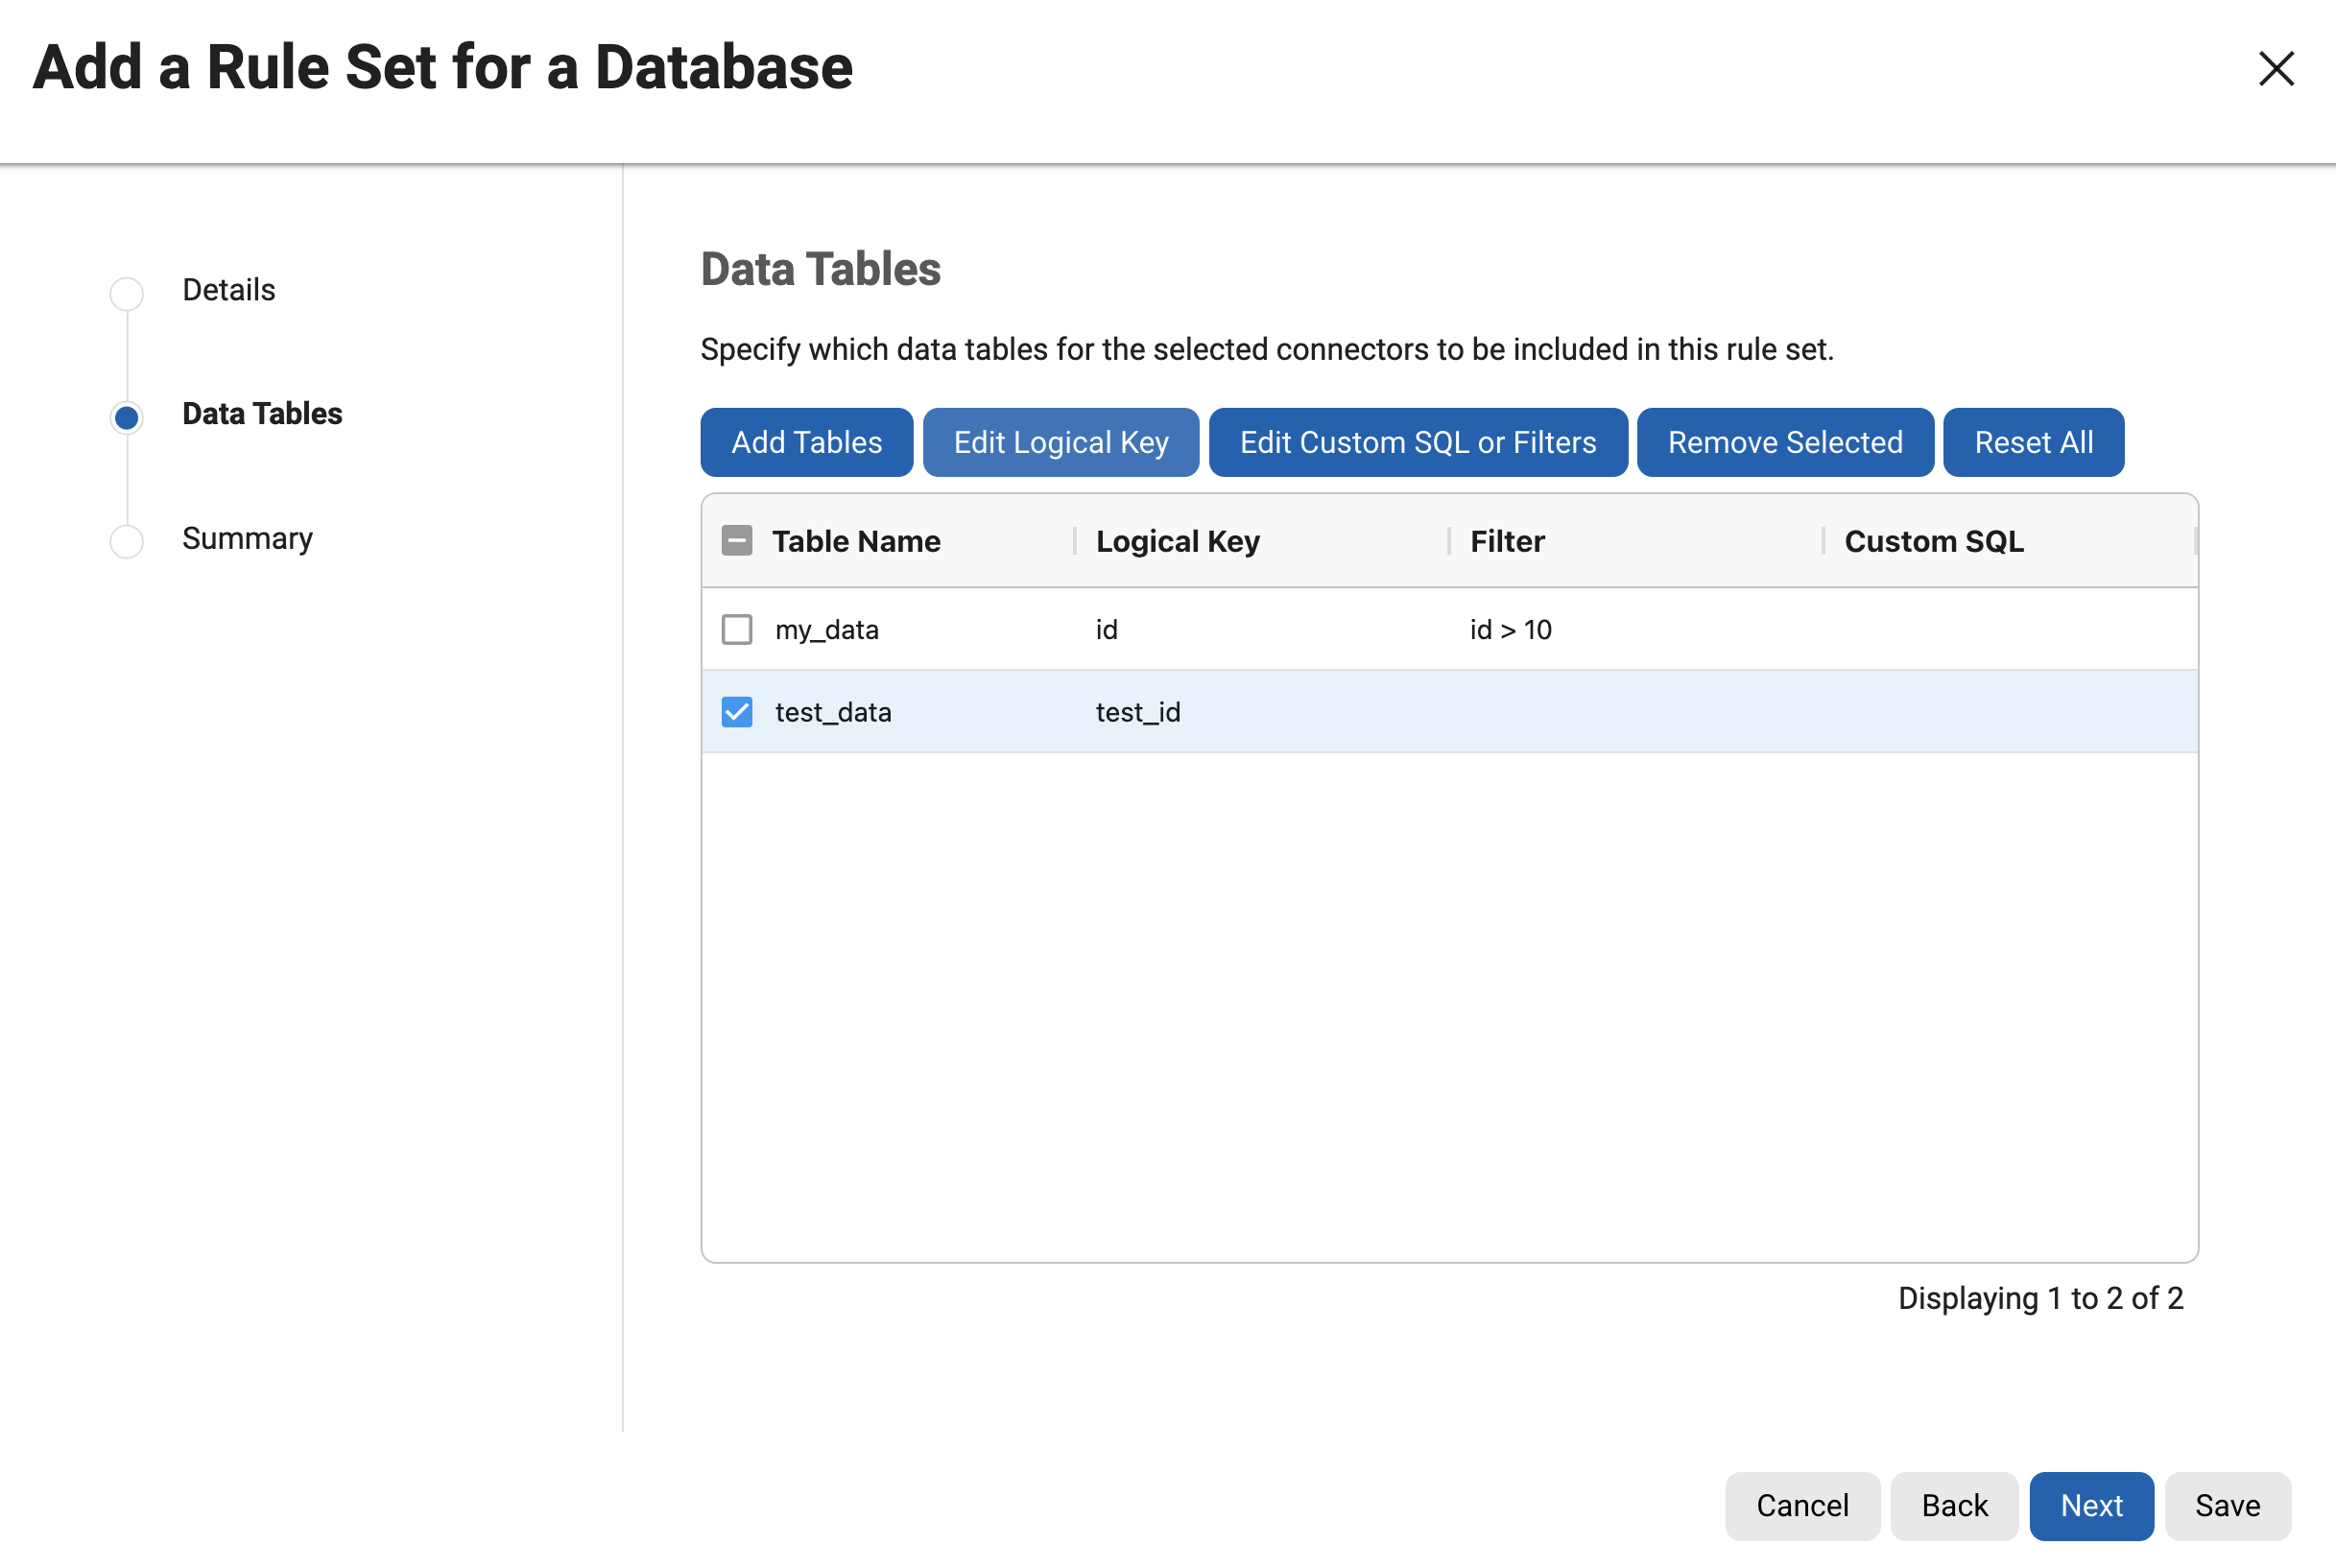Click the Data Tables step indicator dot

[126, 417]
